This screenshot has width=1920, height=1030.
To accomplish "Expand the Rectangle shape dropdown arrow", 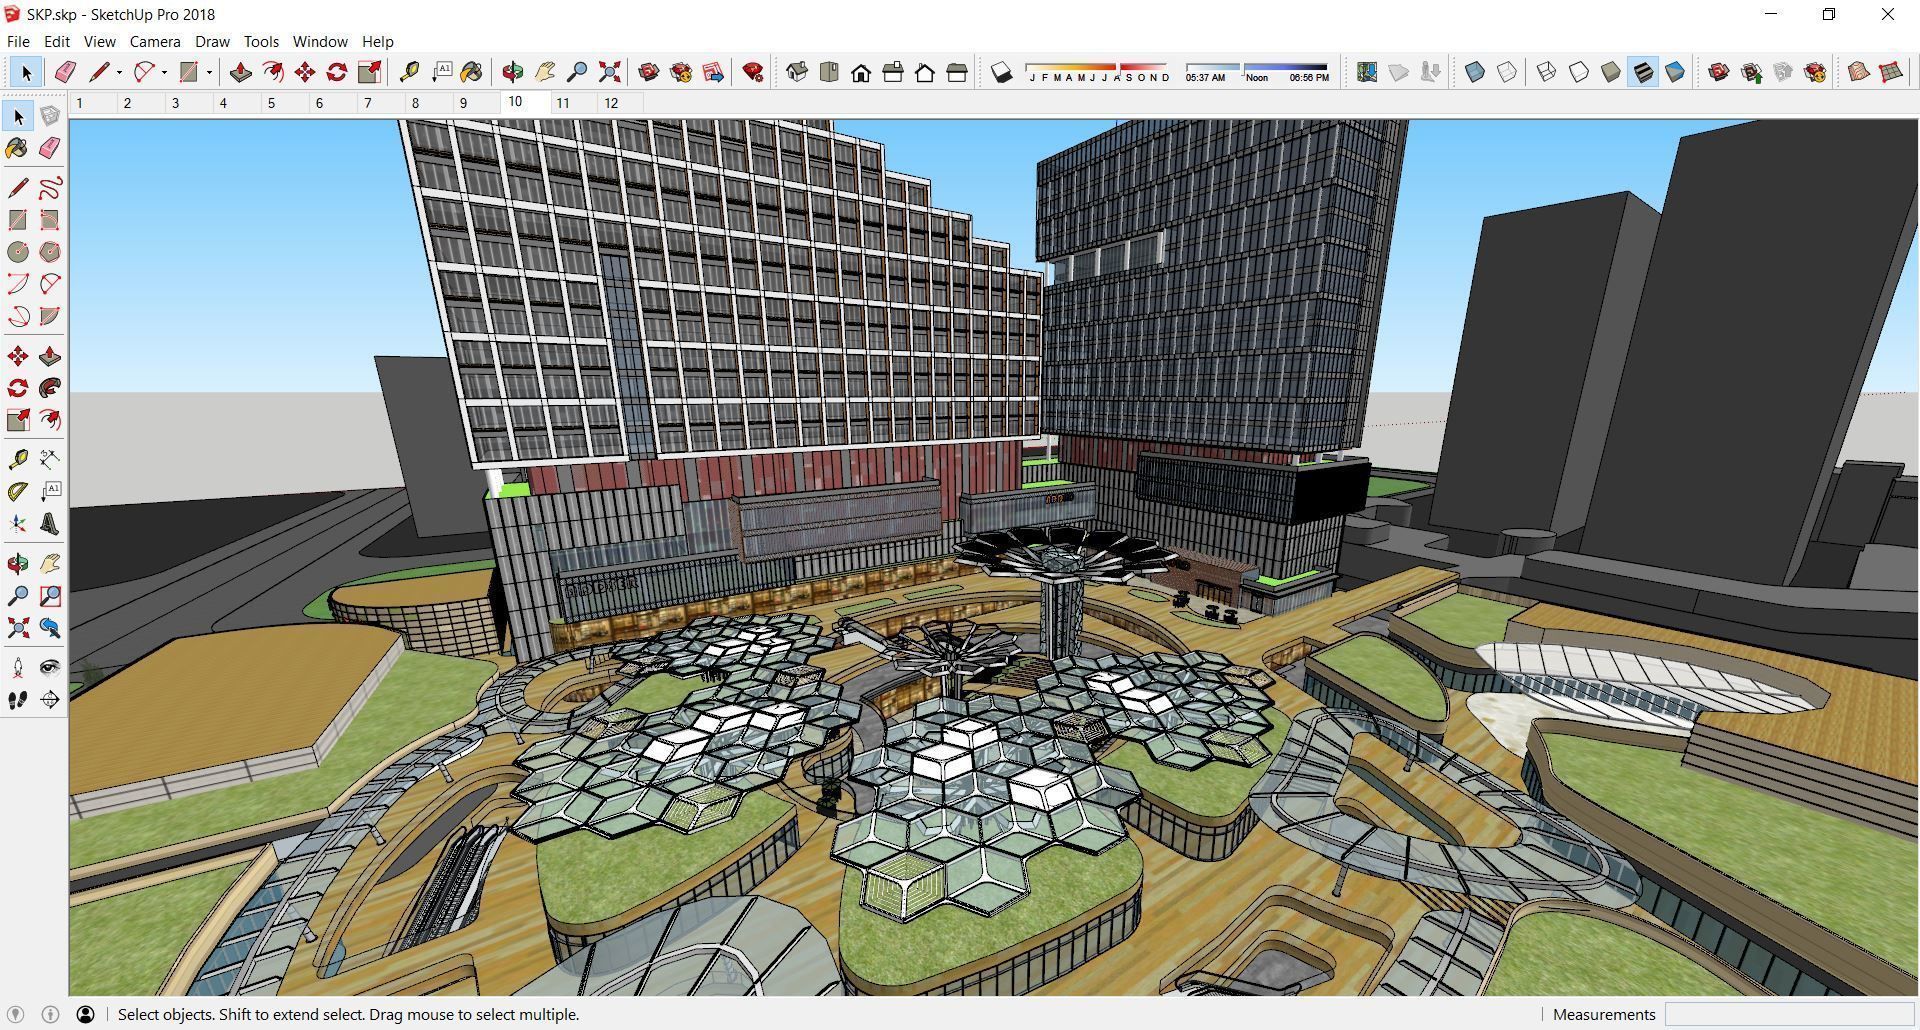I will pos(209,72).
